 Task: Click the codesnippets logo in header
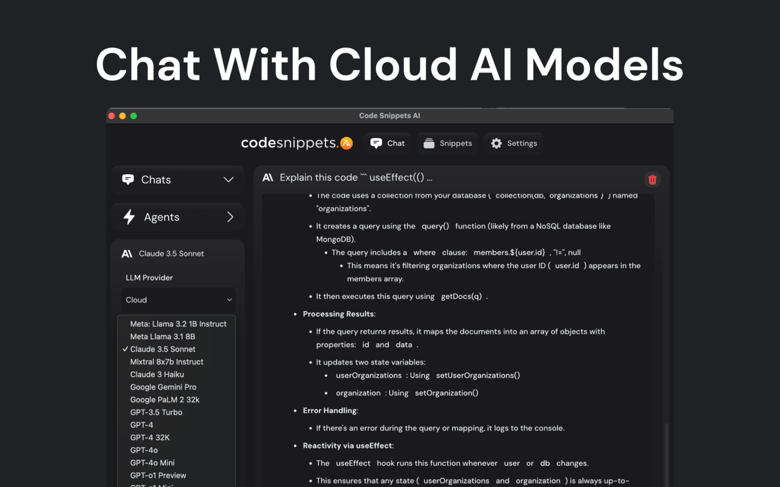pos(296,143)
